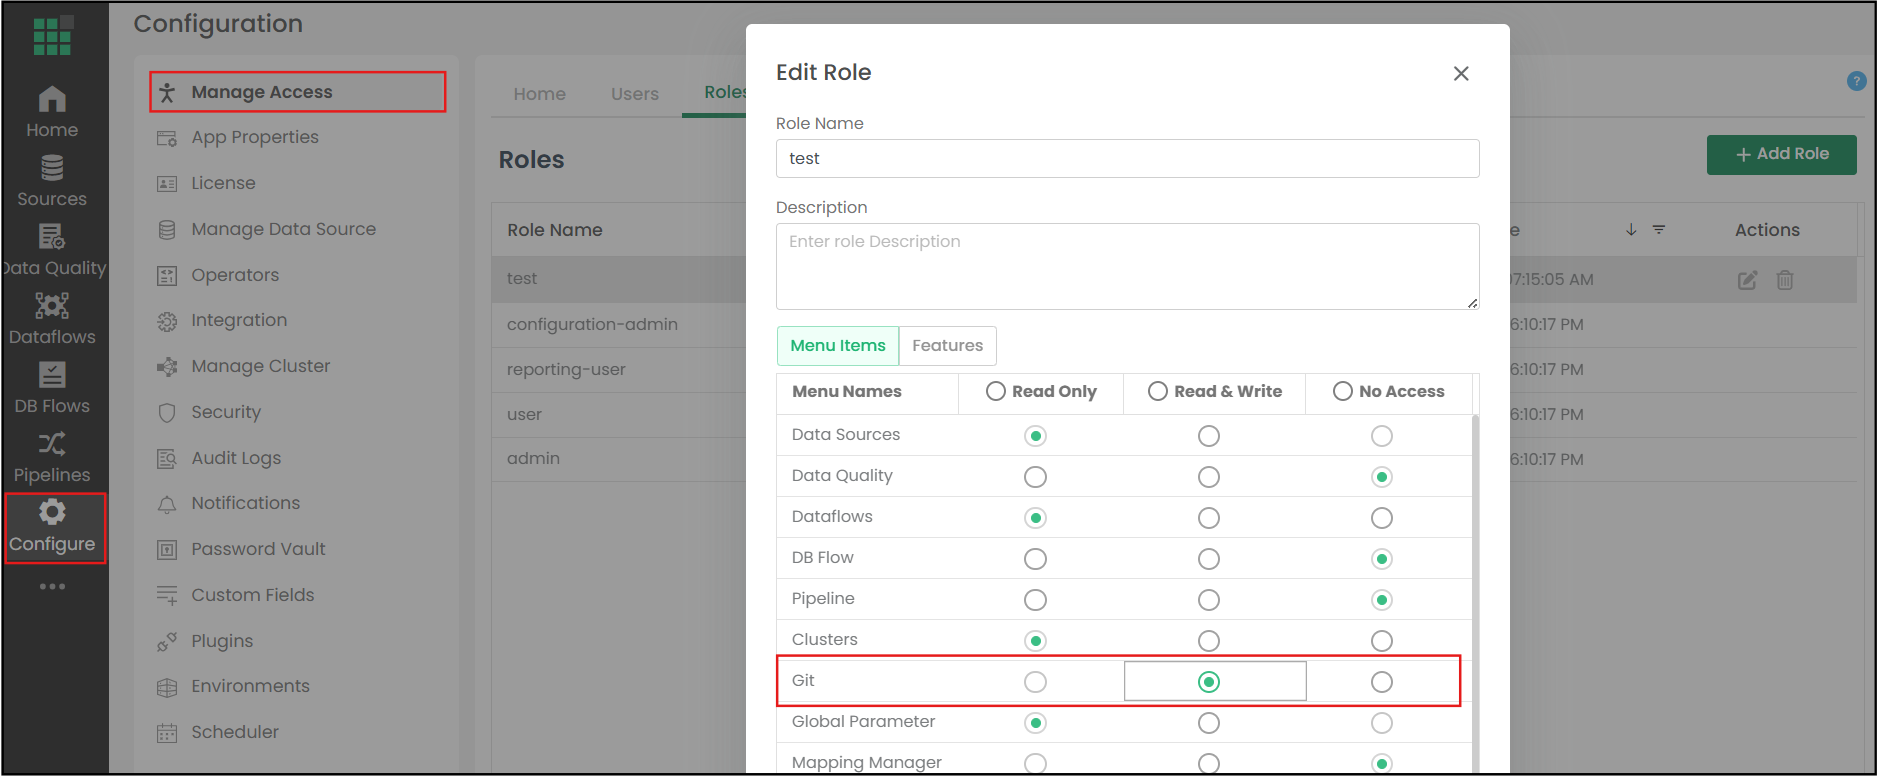1877x777 pixels.
Task: Select Read Only for all menus header radio
Action: (996, 391)
